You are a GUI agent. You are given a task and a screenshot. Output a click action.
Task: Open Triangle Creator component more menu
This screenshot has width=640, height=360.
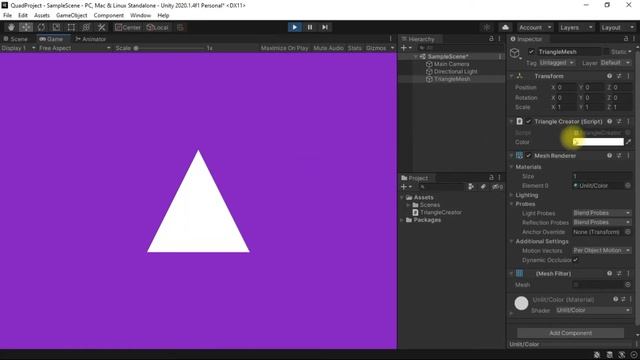(x=629, y=121)
